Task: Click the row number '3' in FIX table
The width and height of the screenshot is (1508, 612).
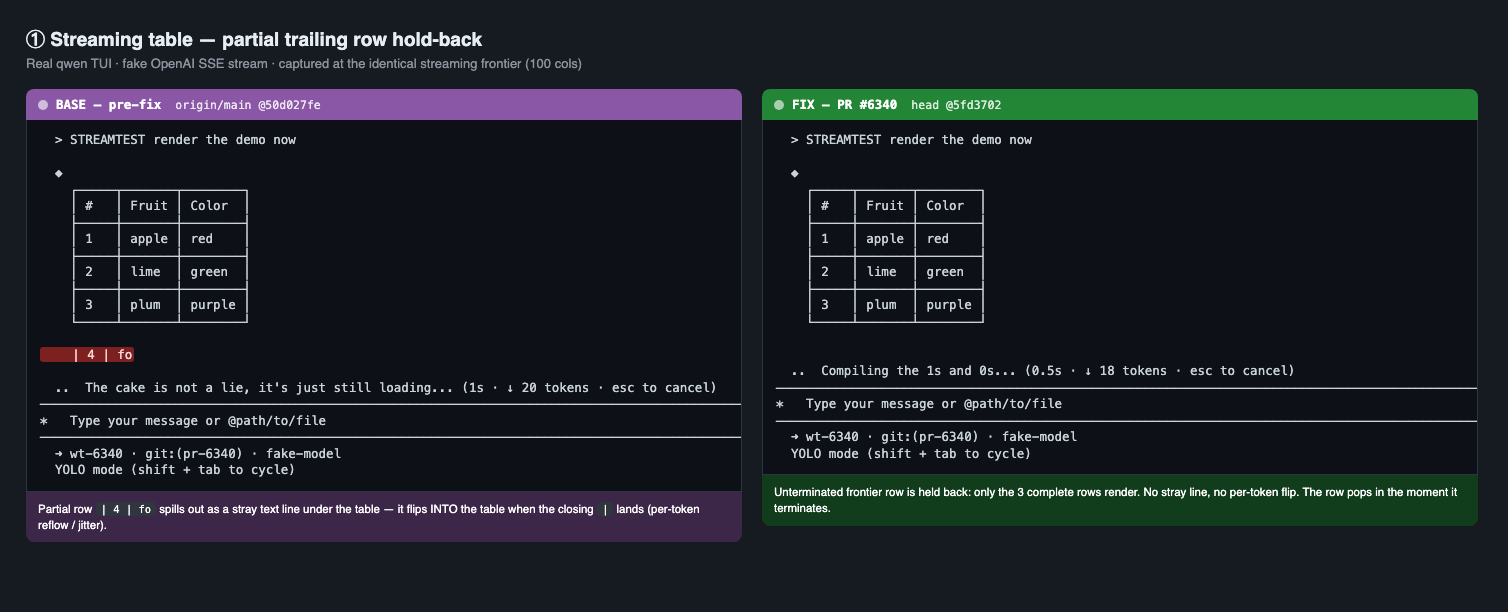Action: tap(825, 304)
